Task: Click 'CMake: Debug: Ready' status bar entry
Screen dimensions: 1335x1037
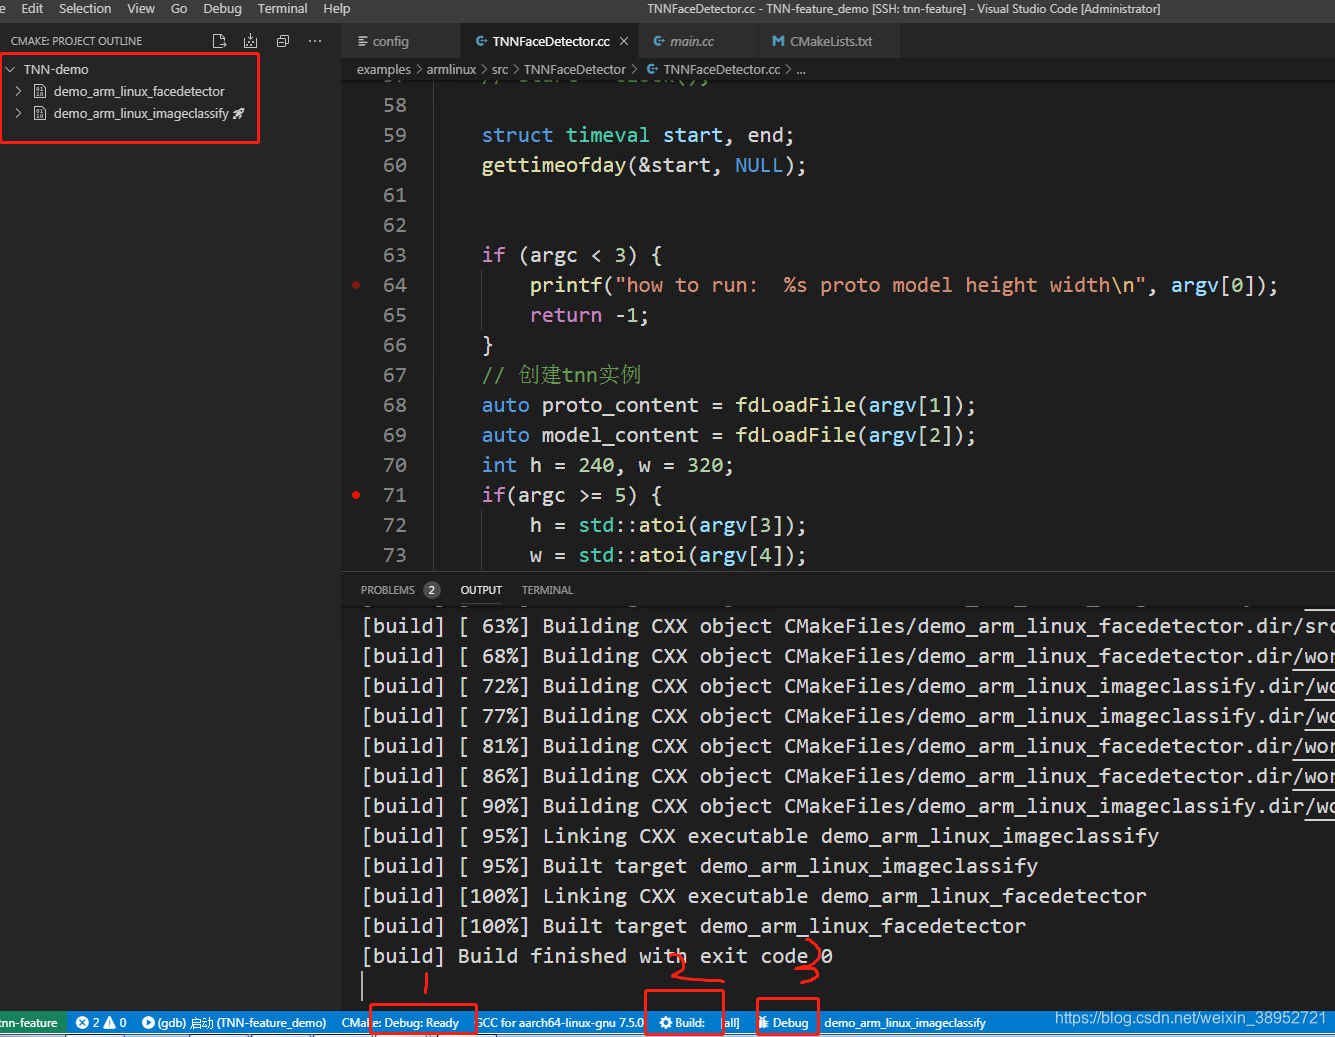Action: (400, 1022)
